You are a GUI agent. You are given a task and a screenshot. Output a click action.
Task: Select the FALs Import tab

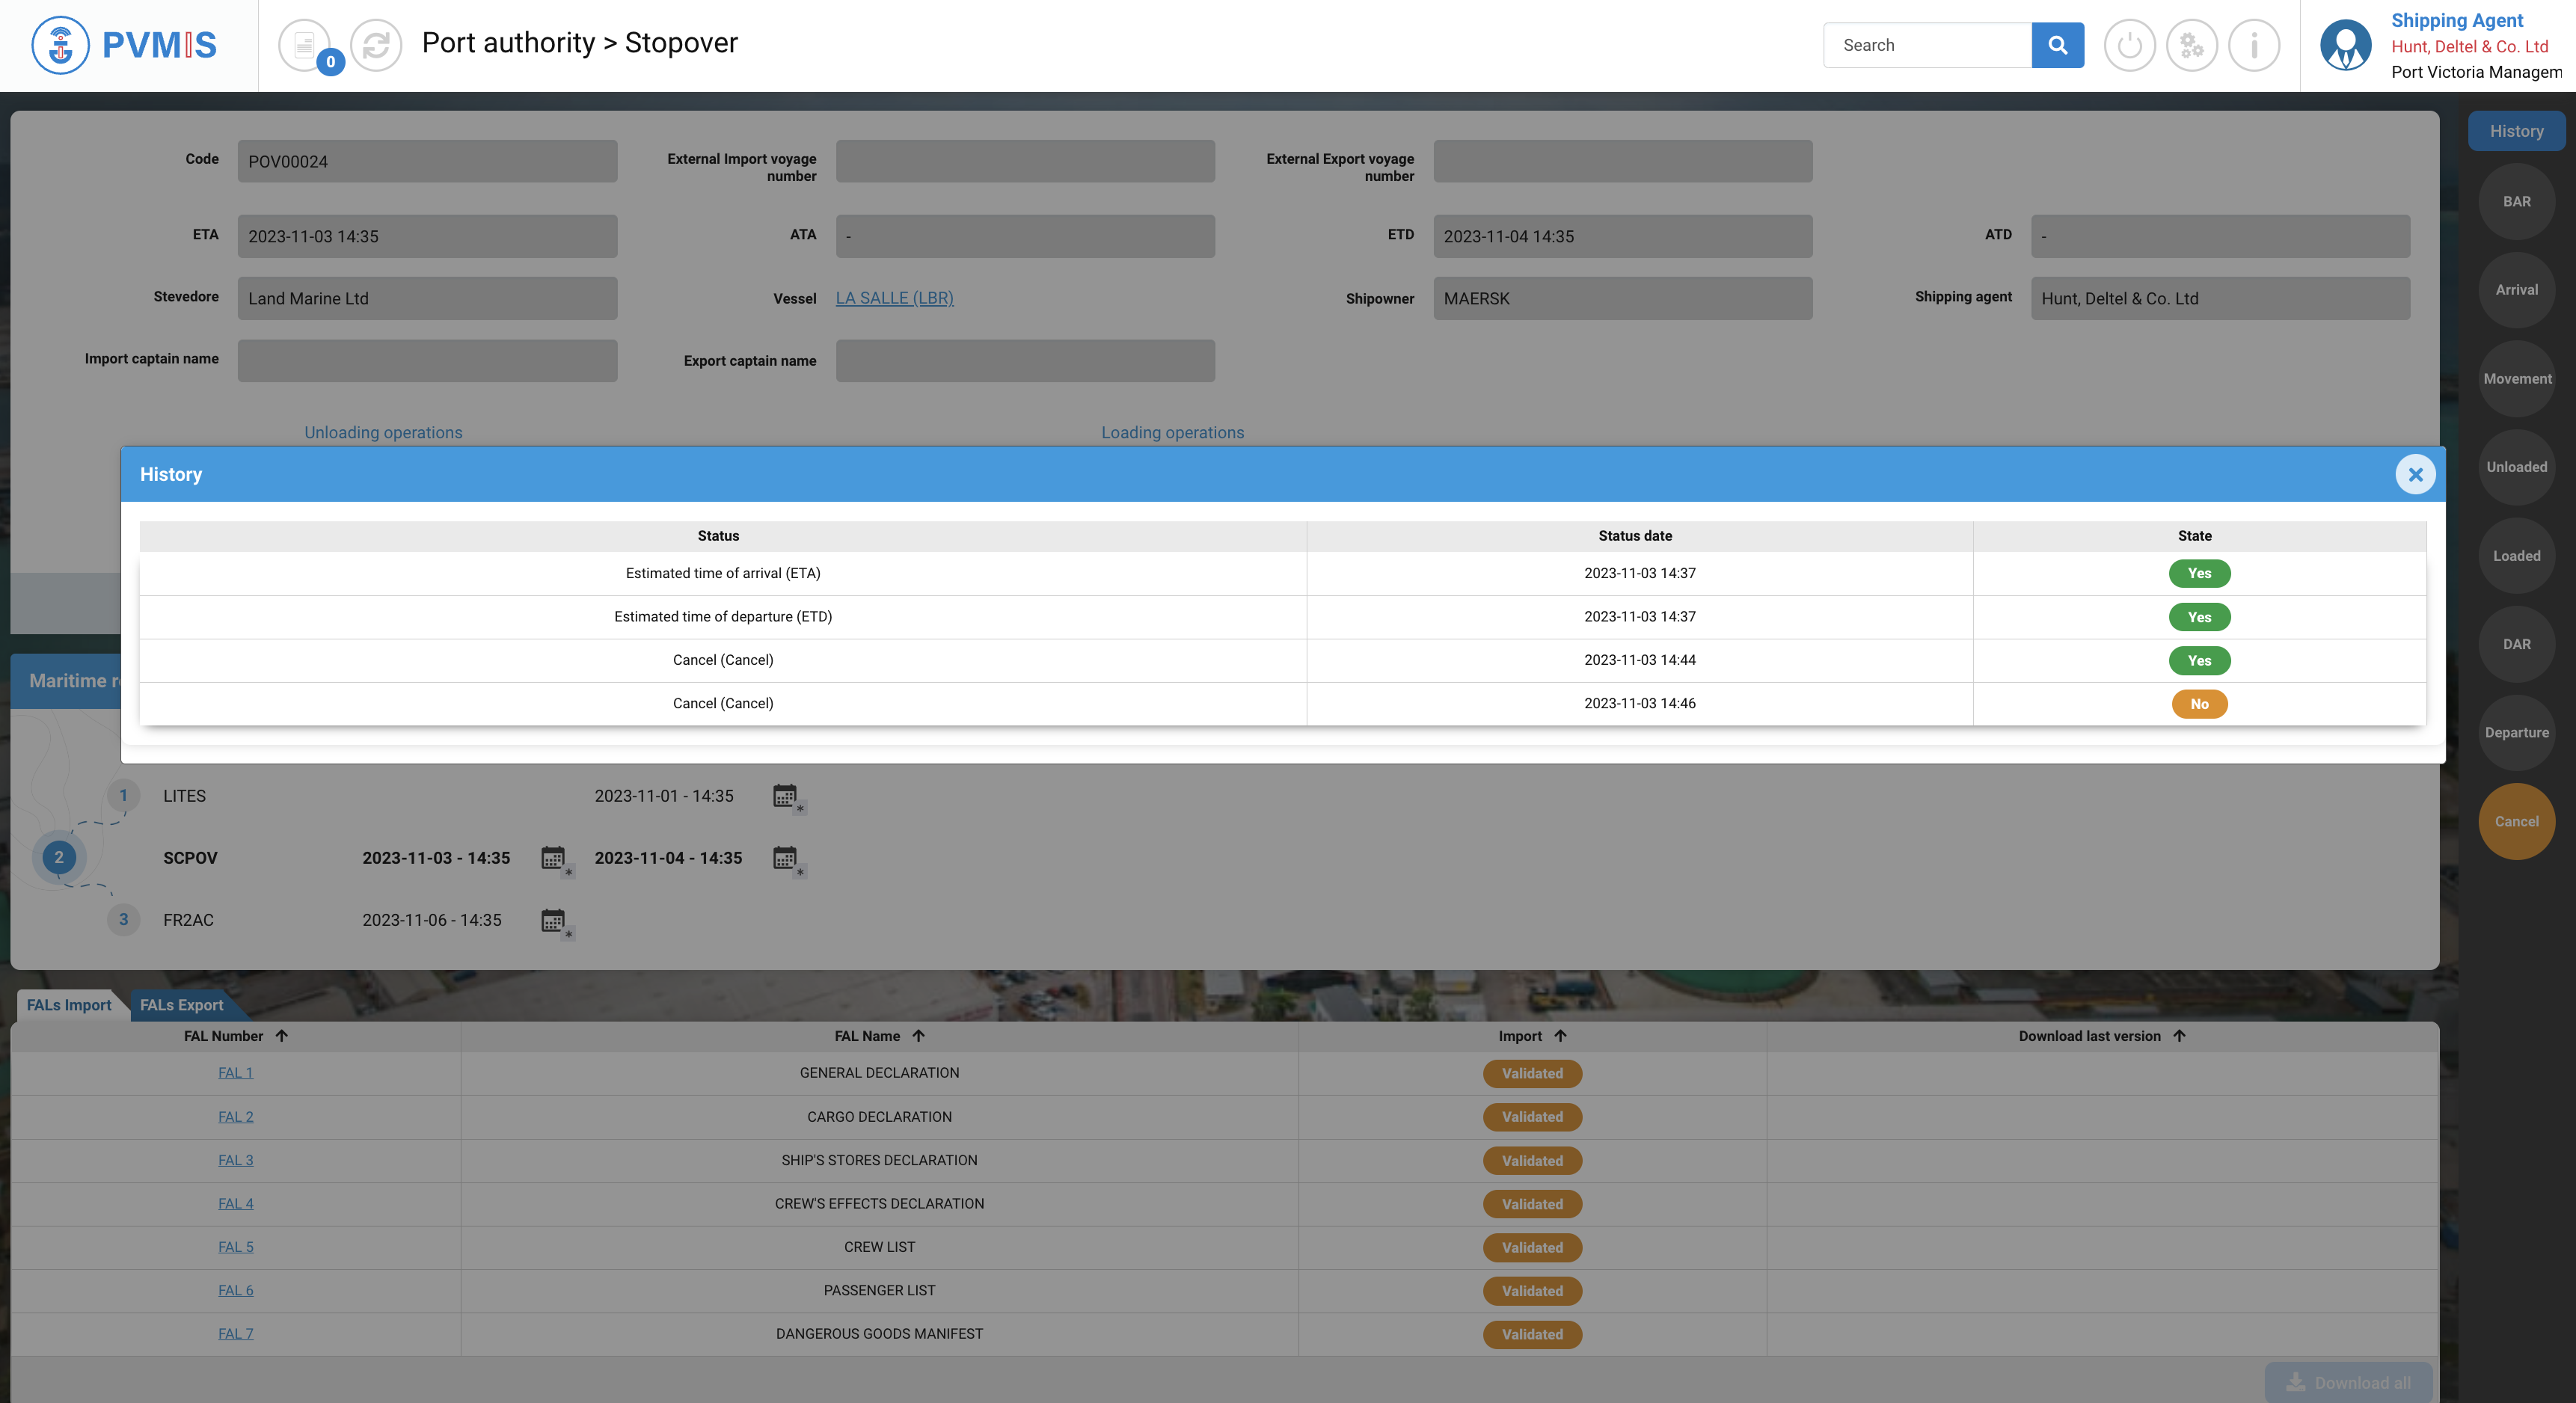pyautogui.click(x=69, y=1005)
